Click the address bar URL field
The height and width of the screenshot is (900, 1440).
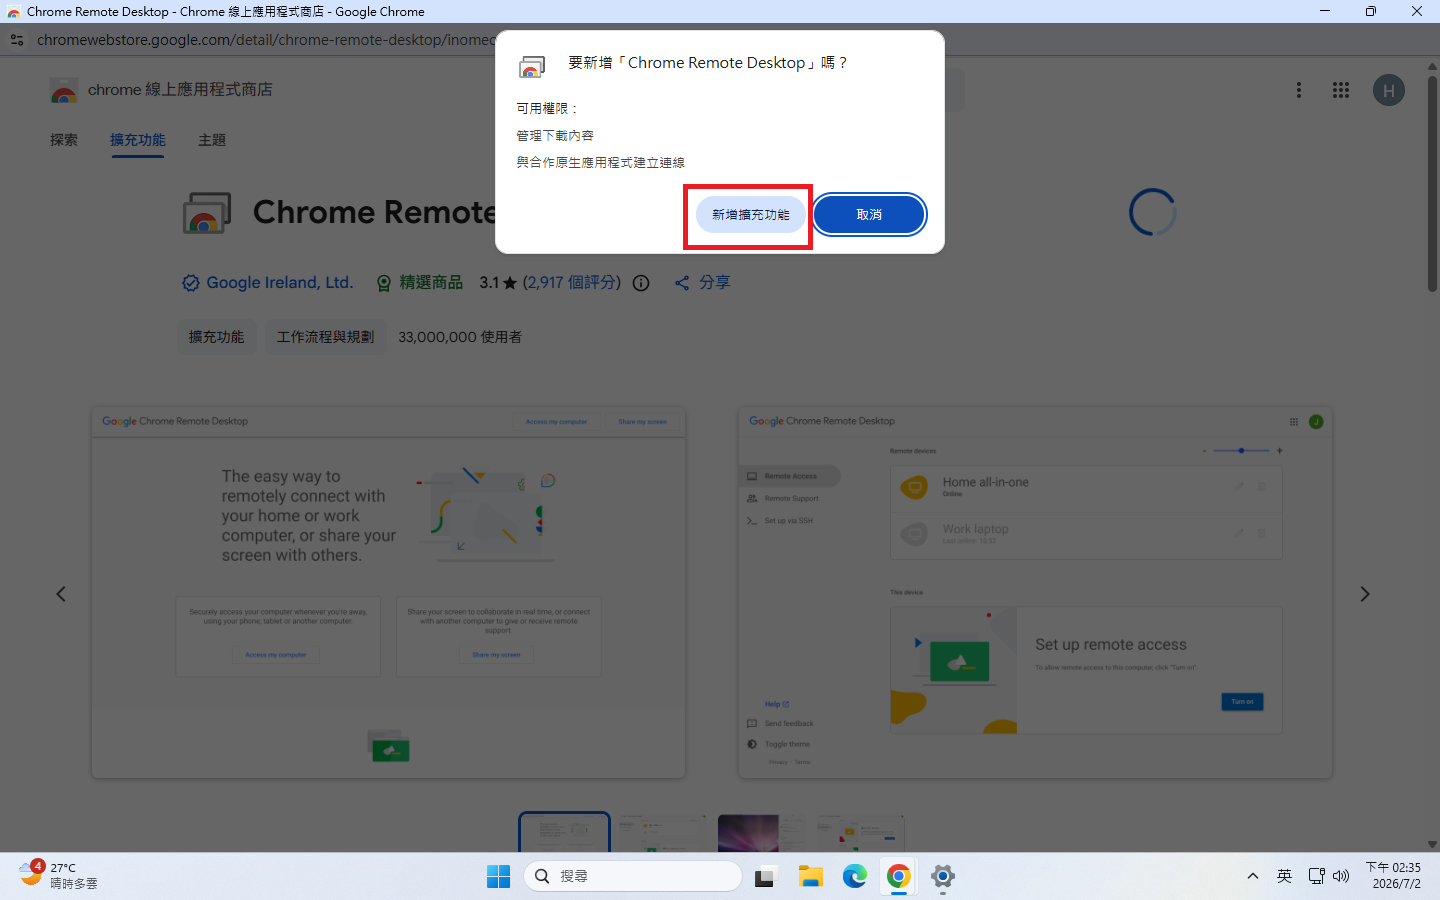[x=265, y=40]
